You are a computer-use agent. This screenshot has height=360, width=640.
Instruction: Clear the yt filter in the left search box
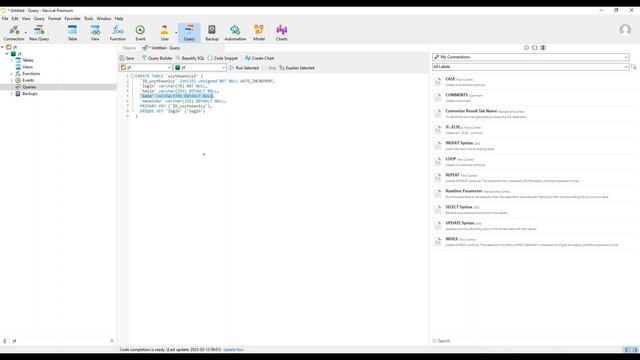(112, 341)
